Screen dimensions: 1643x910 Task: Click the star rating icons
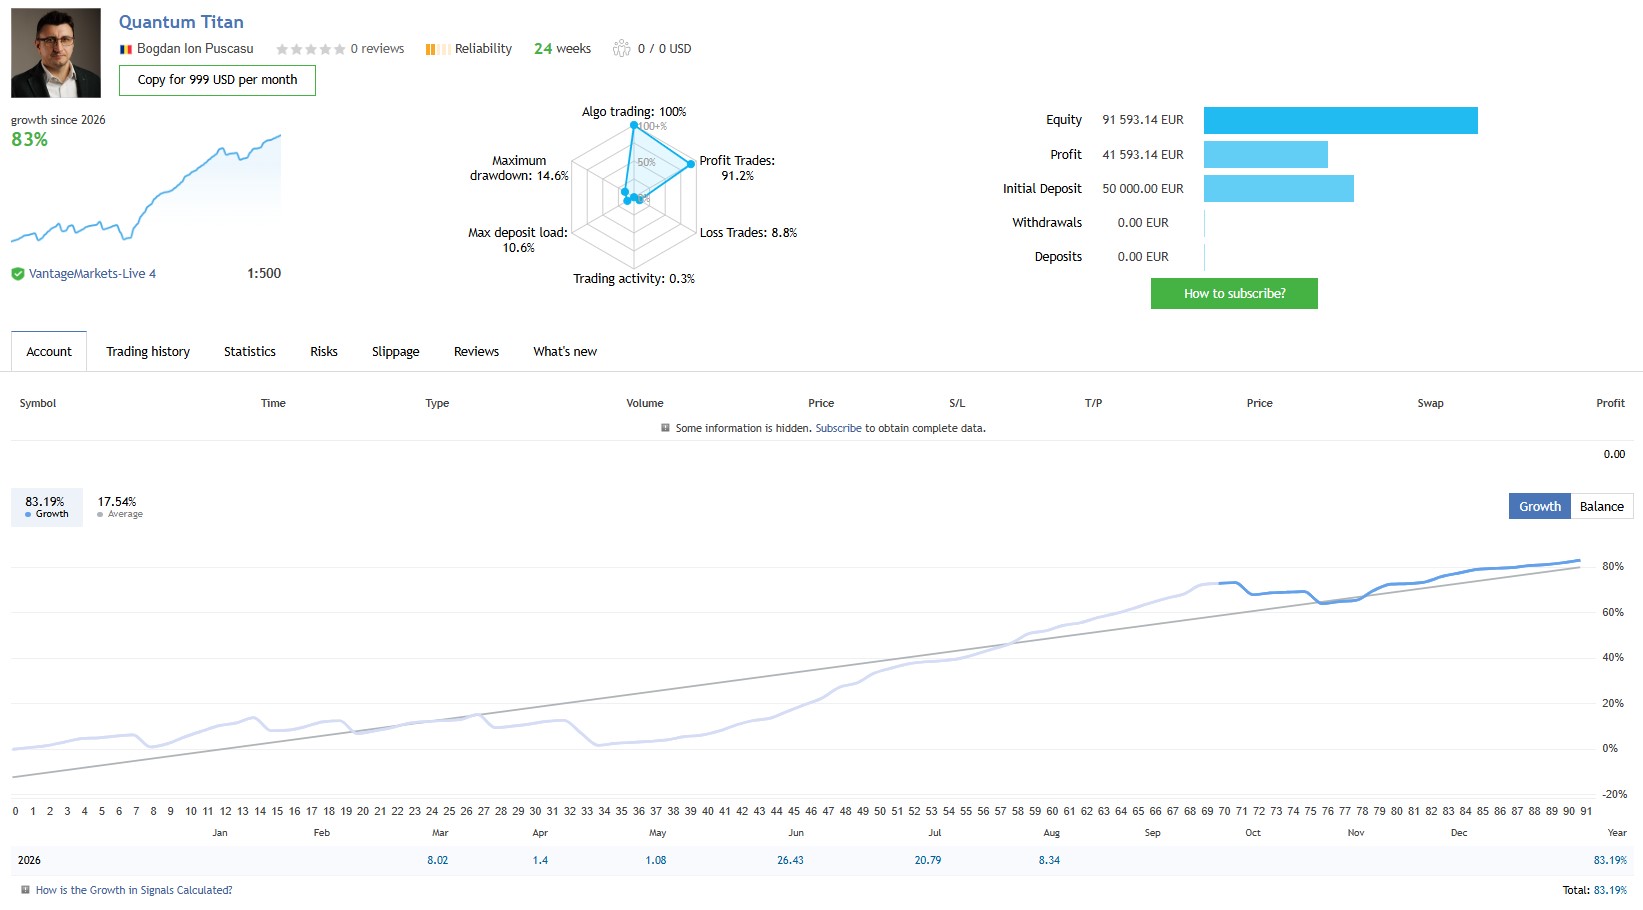coord(310,49)
